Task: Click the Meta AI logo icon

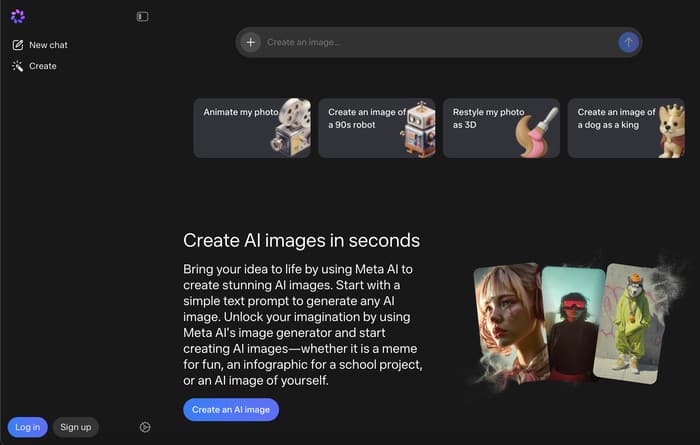Action: point(17,17)
